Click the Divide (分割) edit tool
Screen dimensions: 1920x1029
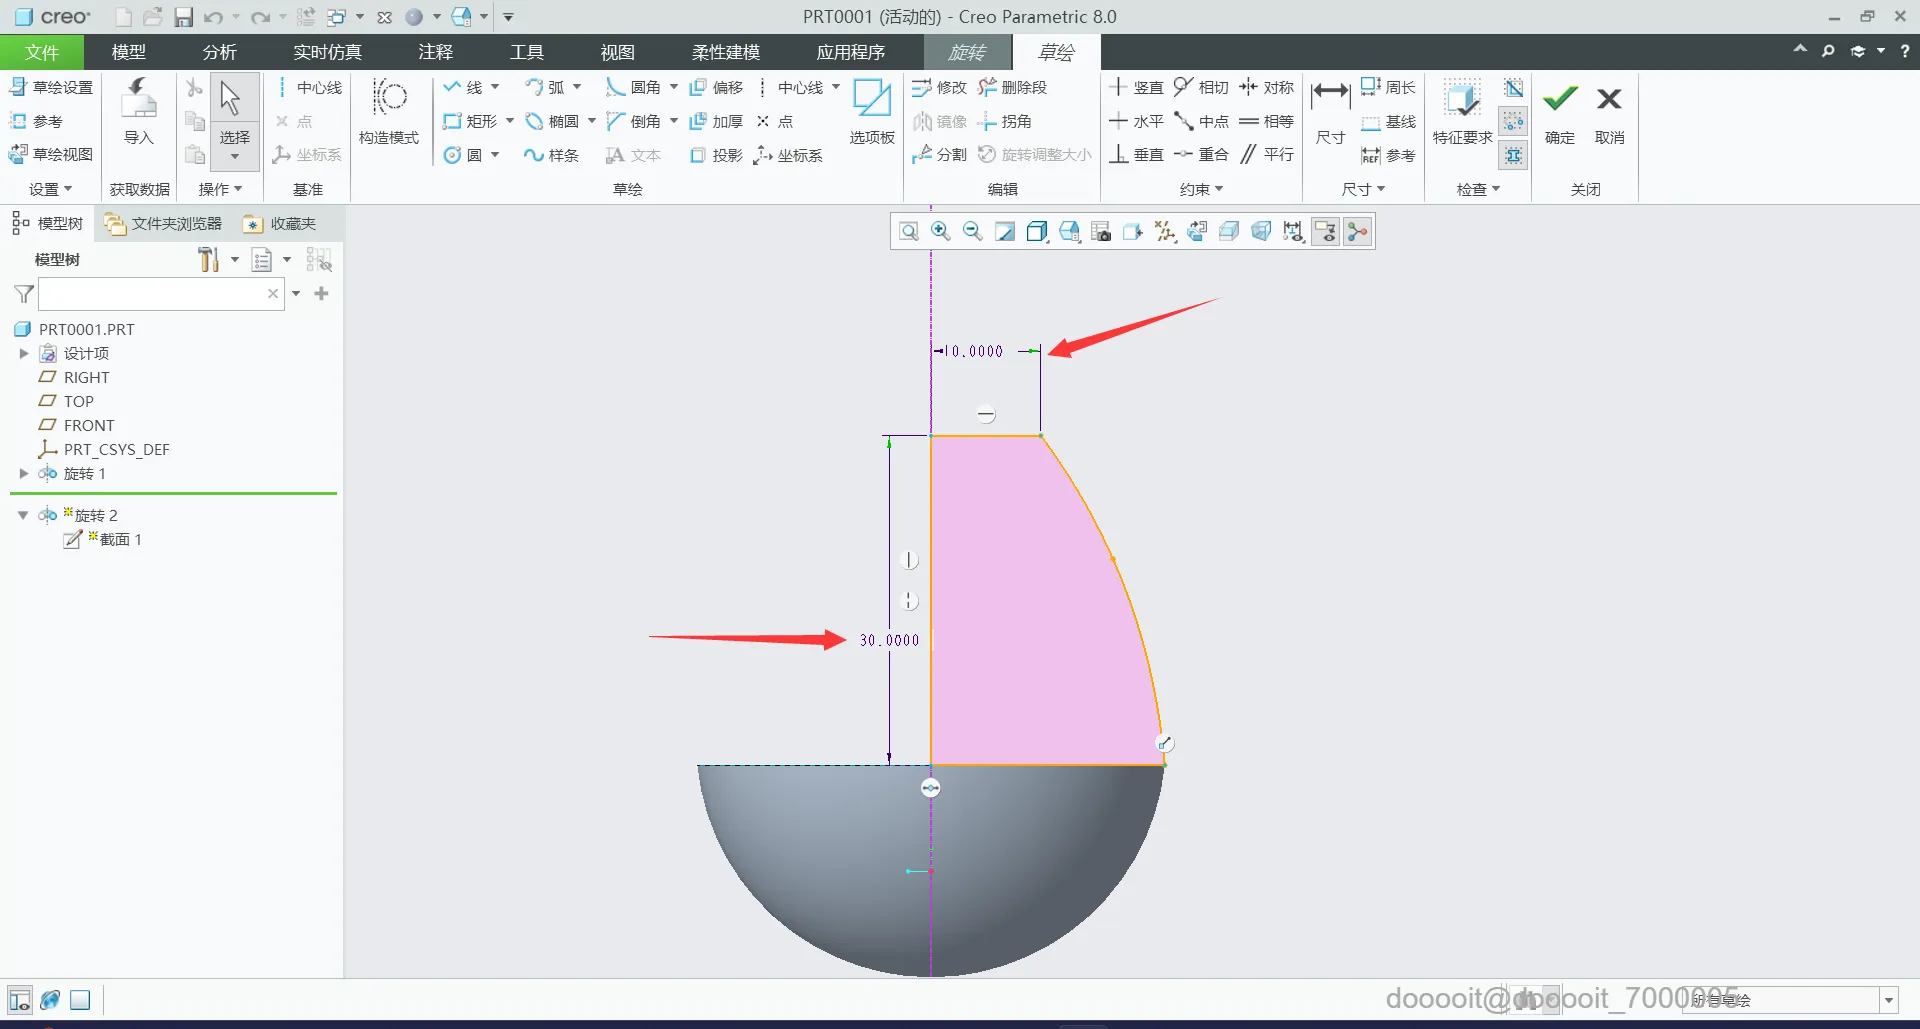point(940,155)
